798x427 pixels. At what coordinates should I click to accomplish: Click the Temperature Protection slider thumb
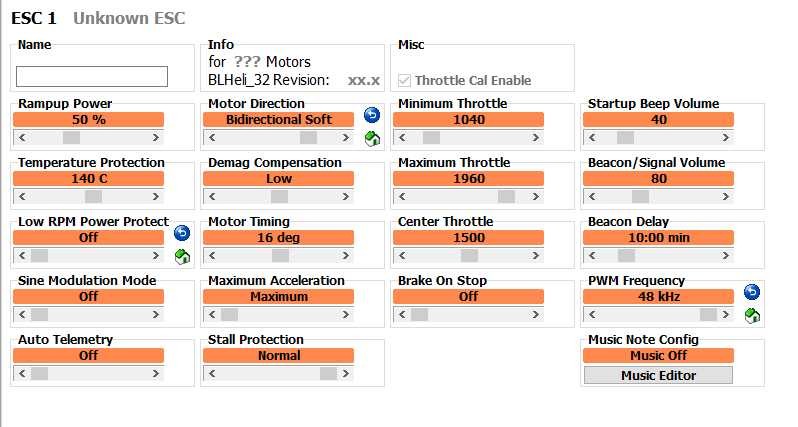(x=93, y=197)
